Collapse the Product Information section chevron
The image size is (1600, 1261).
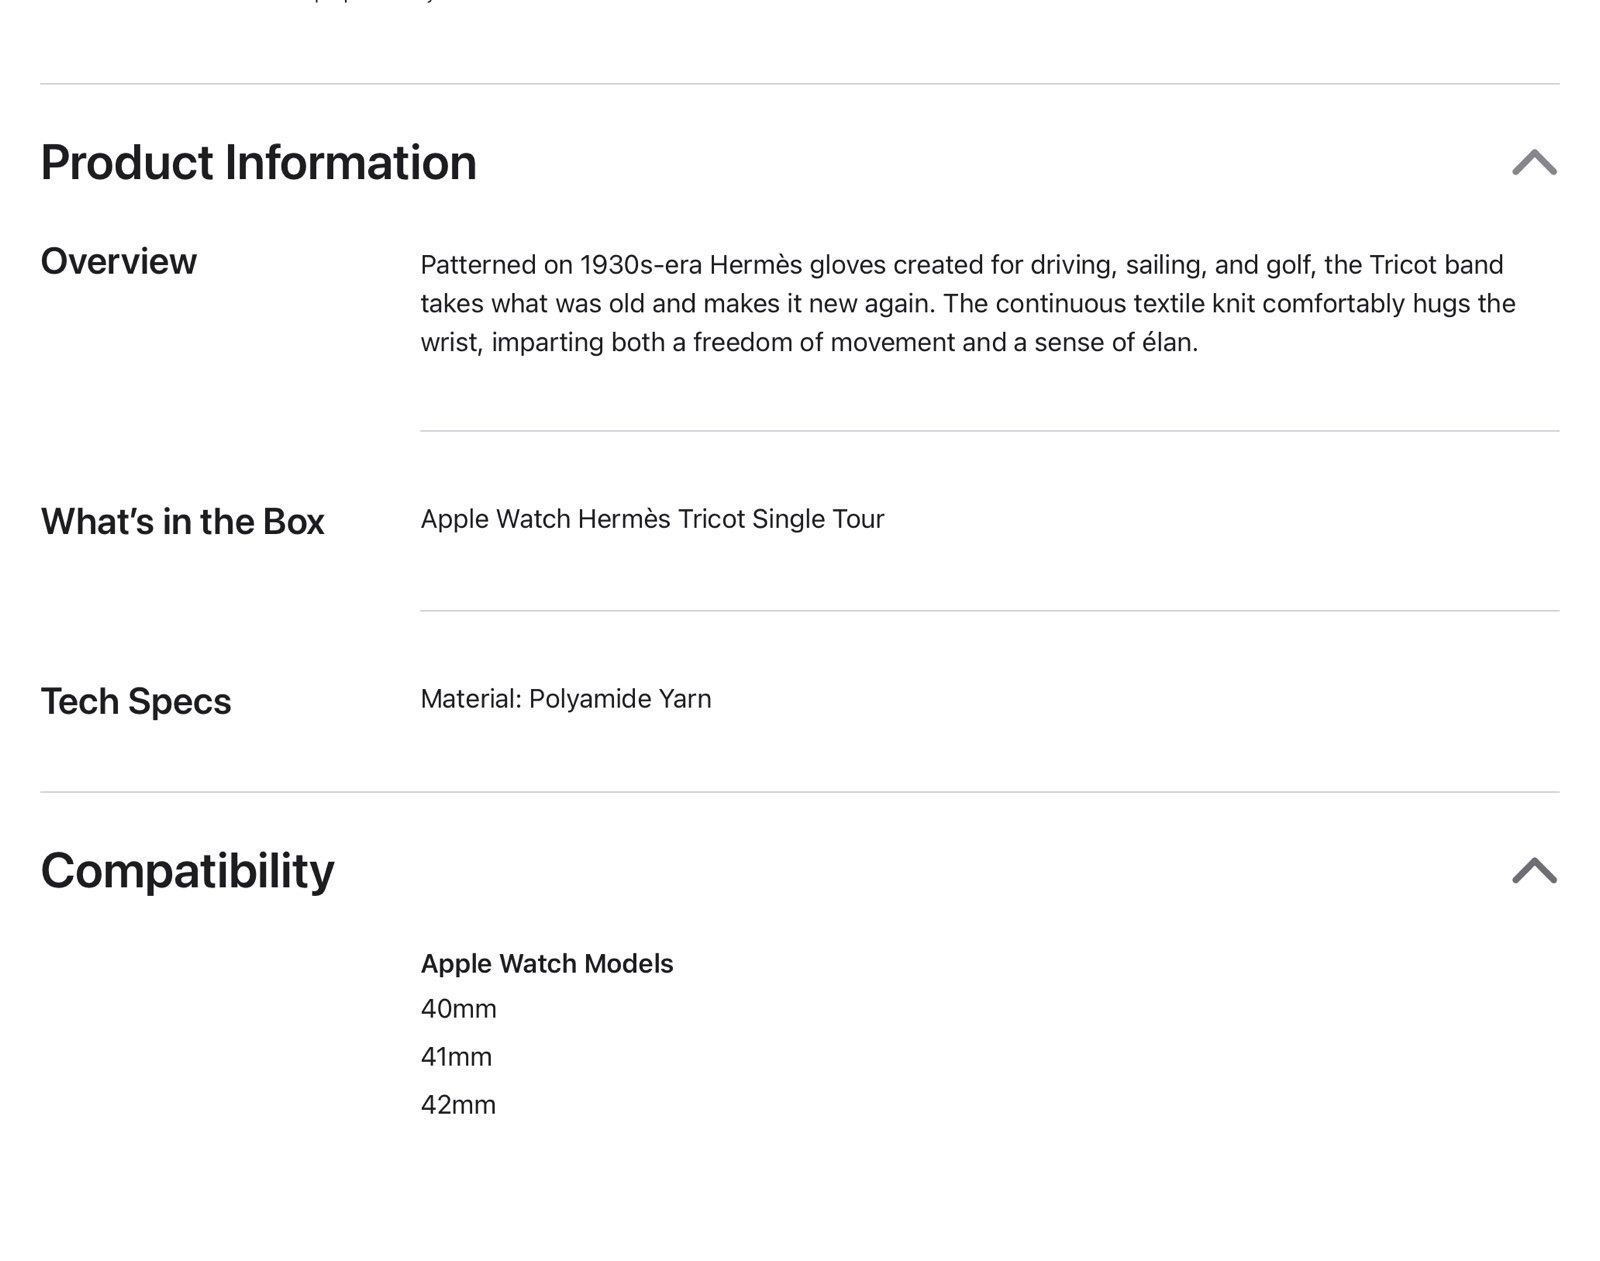coord(1534,162)
